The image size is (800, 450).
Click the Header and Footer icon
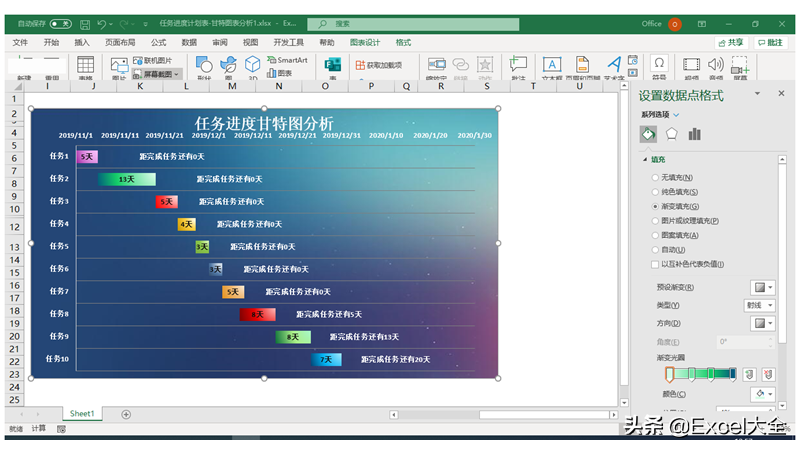point(582,65)
